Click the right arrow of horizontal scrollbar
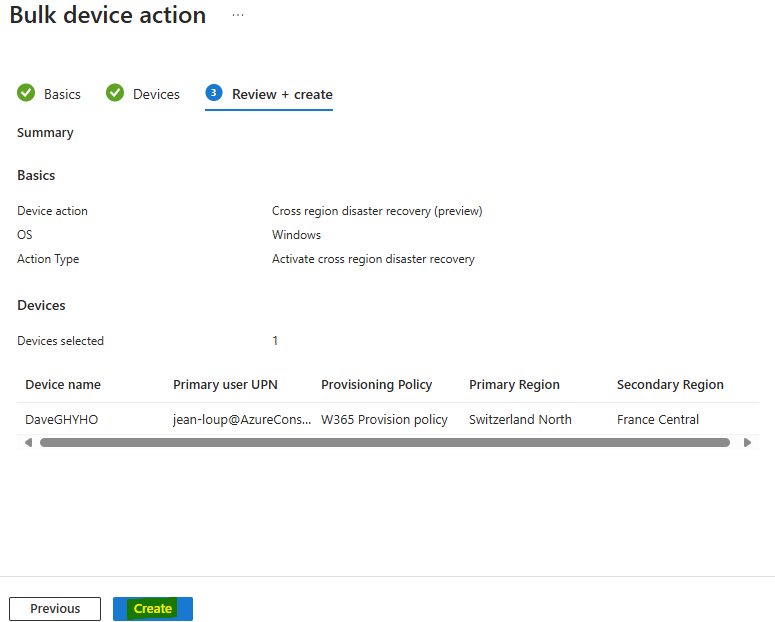775x622 pixels. (747, 443)
